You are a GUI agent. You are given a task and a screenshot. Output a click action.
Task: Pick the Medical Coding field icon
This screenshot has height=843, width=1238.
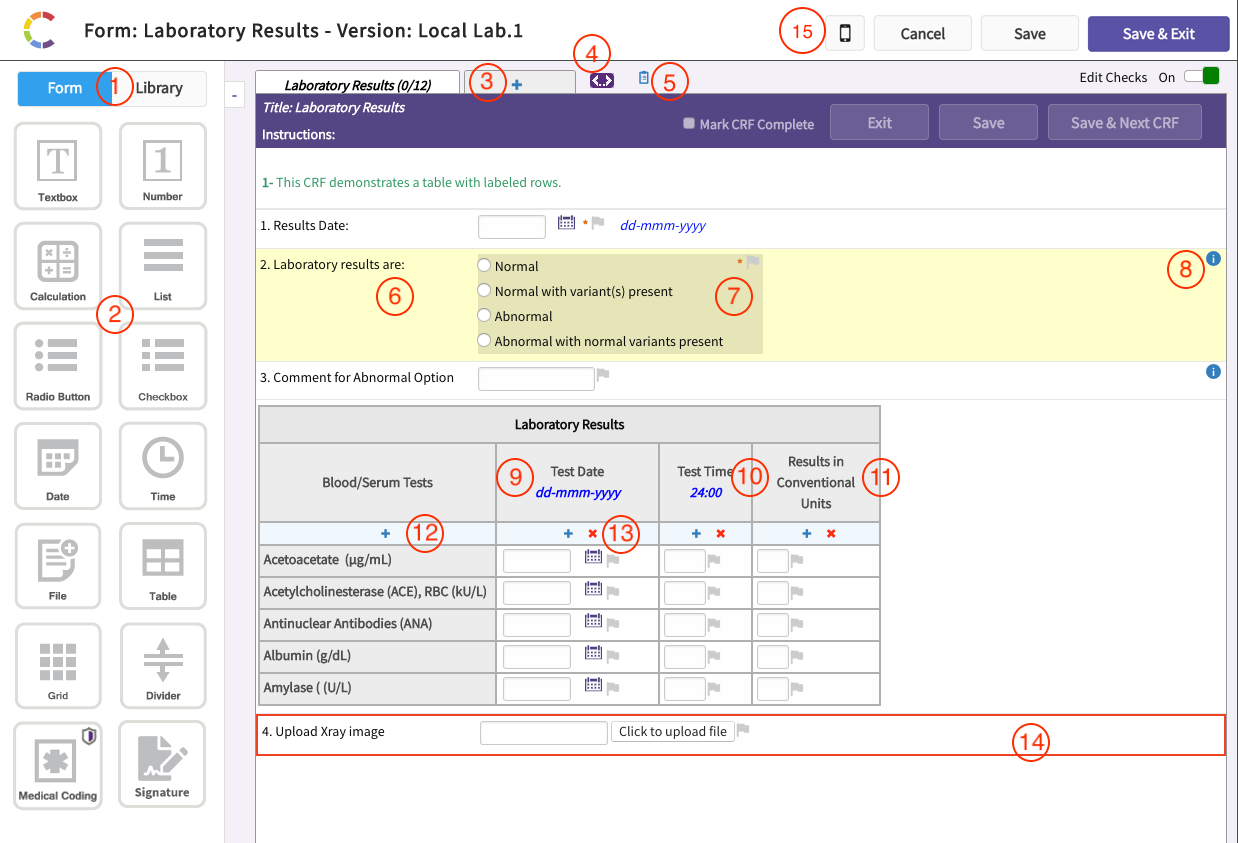(58, 765)
